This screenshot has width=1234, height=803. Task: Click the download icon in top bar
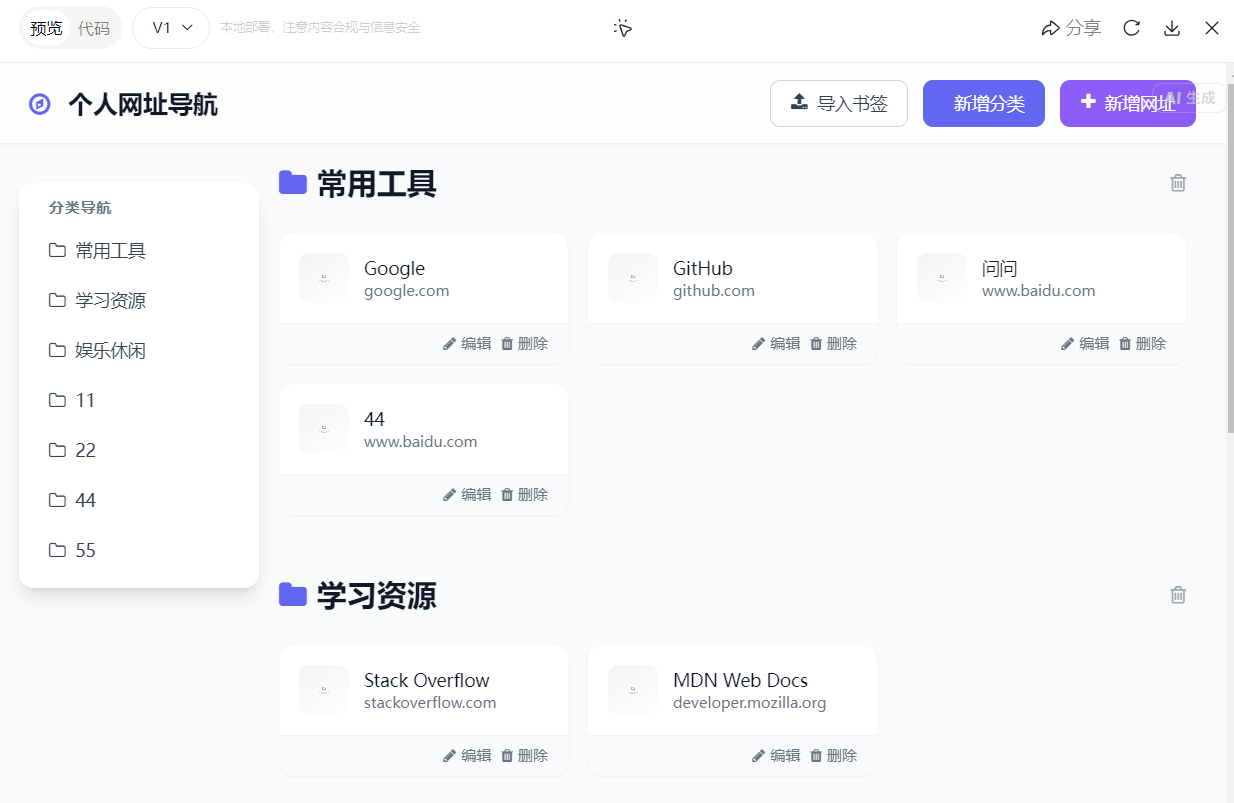[x=1172, y=28]
